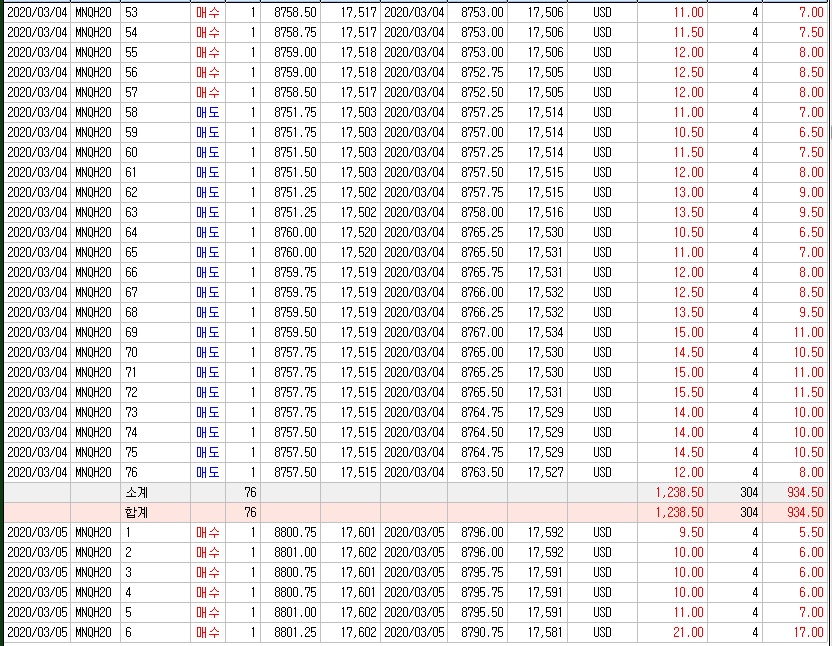Click gross profit 13.50 in row 68
Viewport: 832px width, 646px height.
pyautogui.click(x=688, y=312)
